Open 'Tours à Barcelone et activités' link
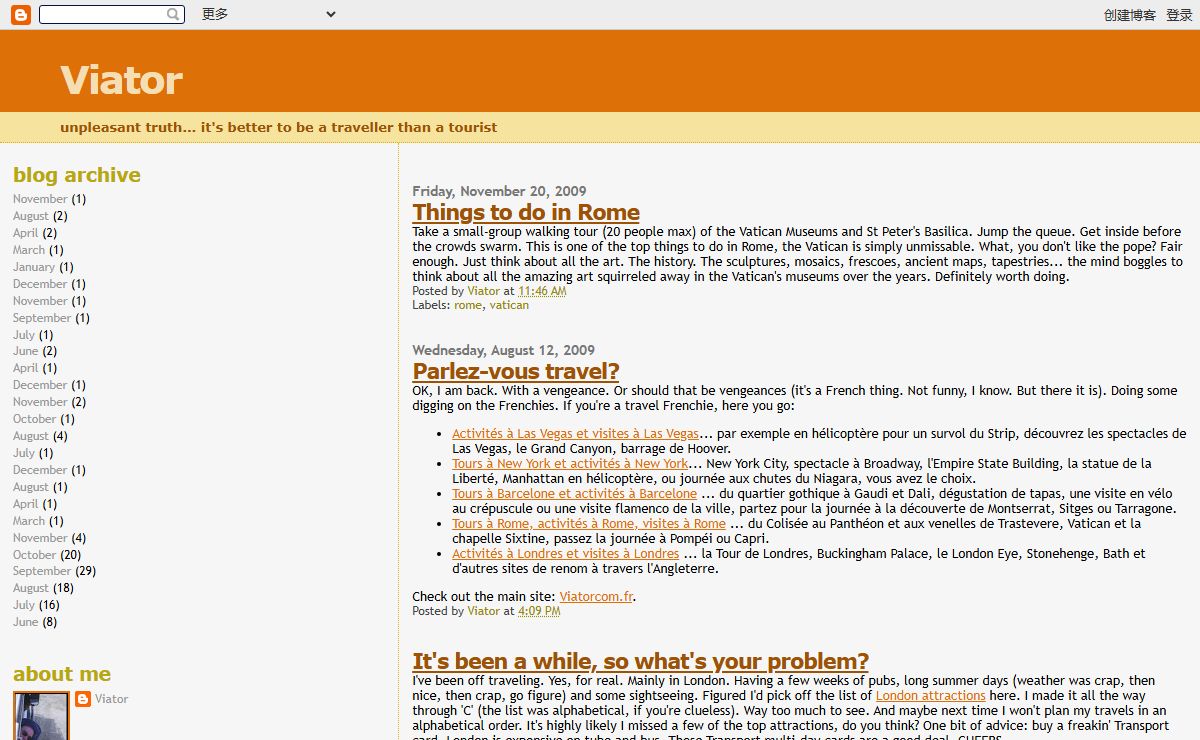Image resolution: width=1200 pixels, height=740 pixels. [x=574, y=494]
